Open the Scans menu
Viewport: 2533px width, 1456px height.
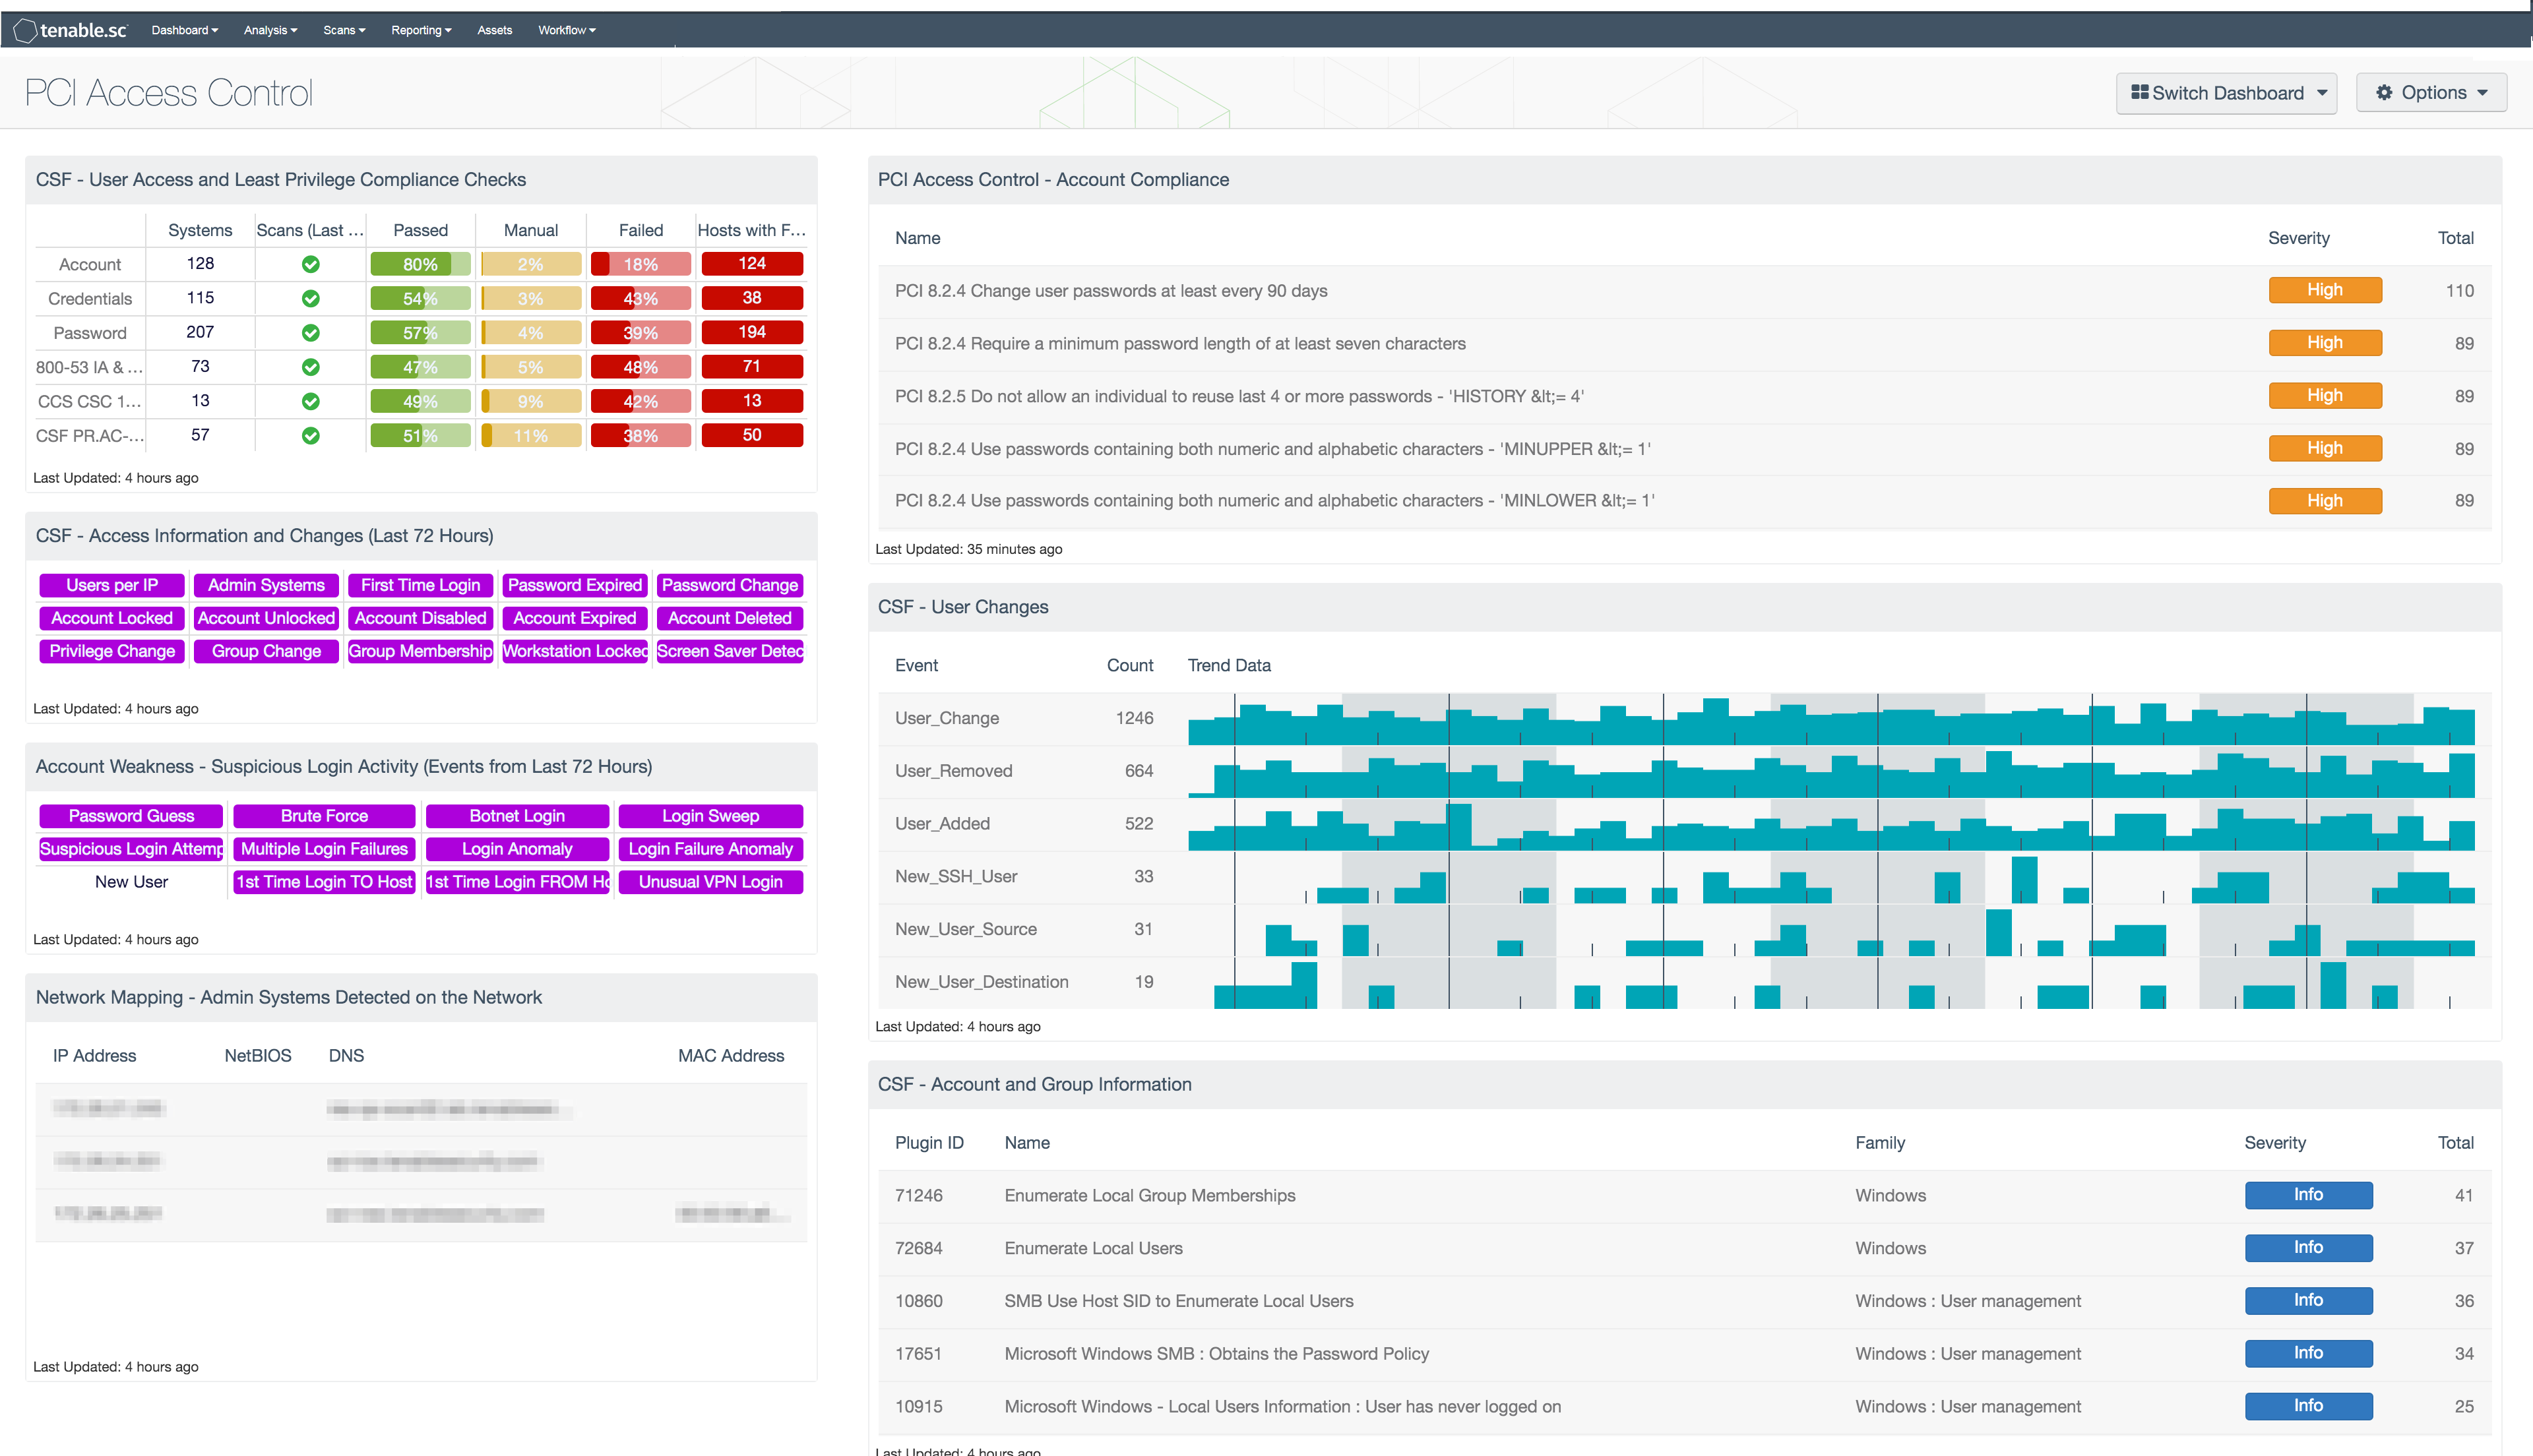coord(344,30)
